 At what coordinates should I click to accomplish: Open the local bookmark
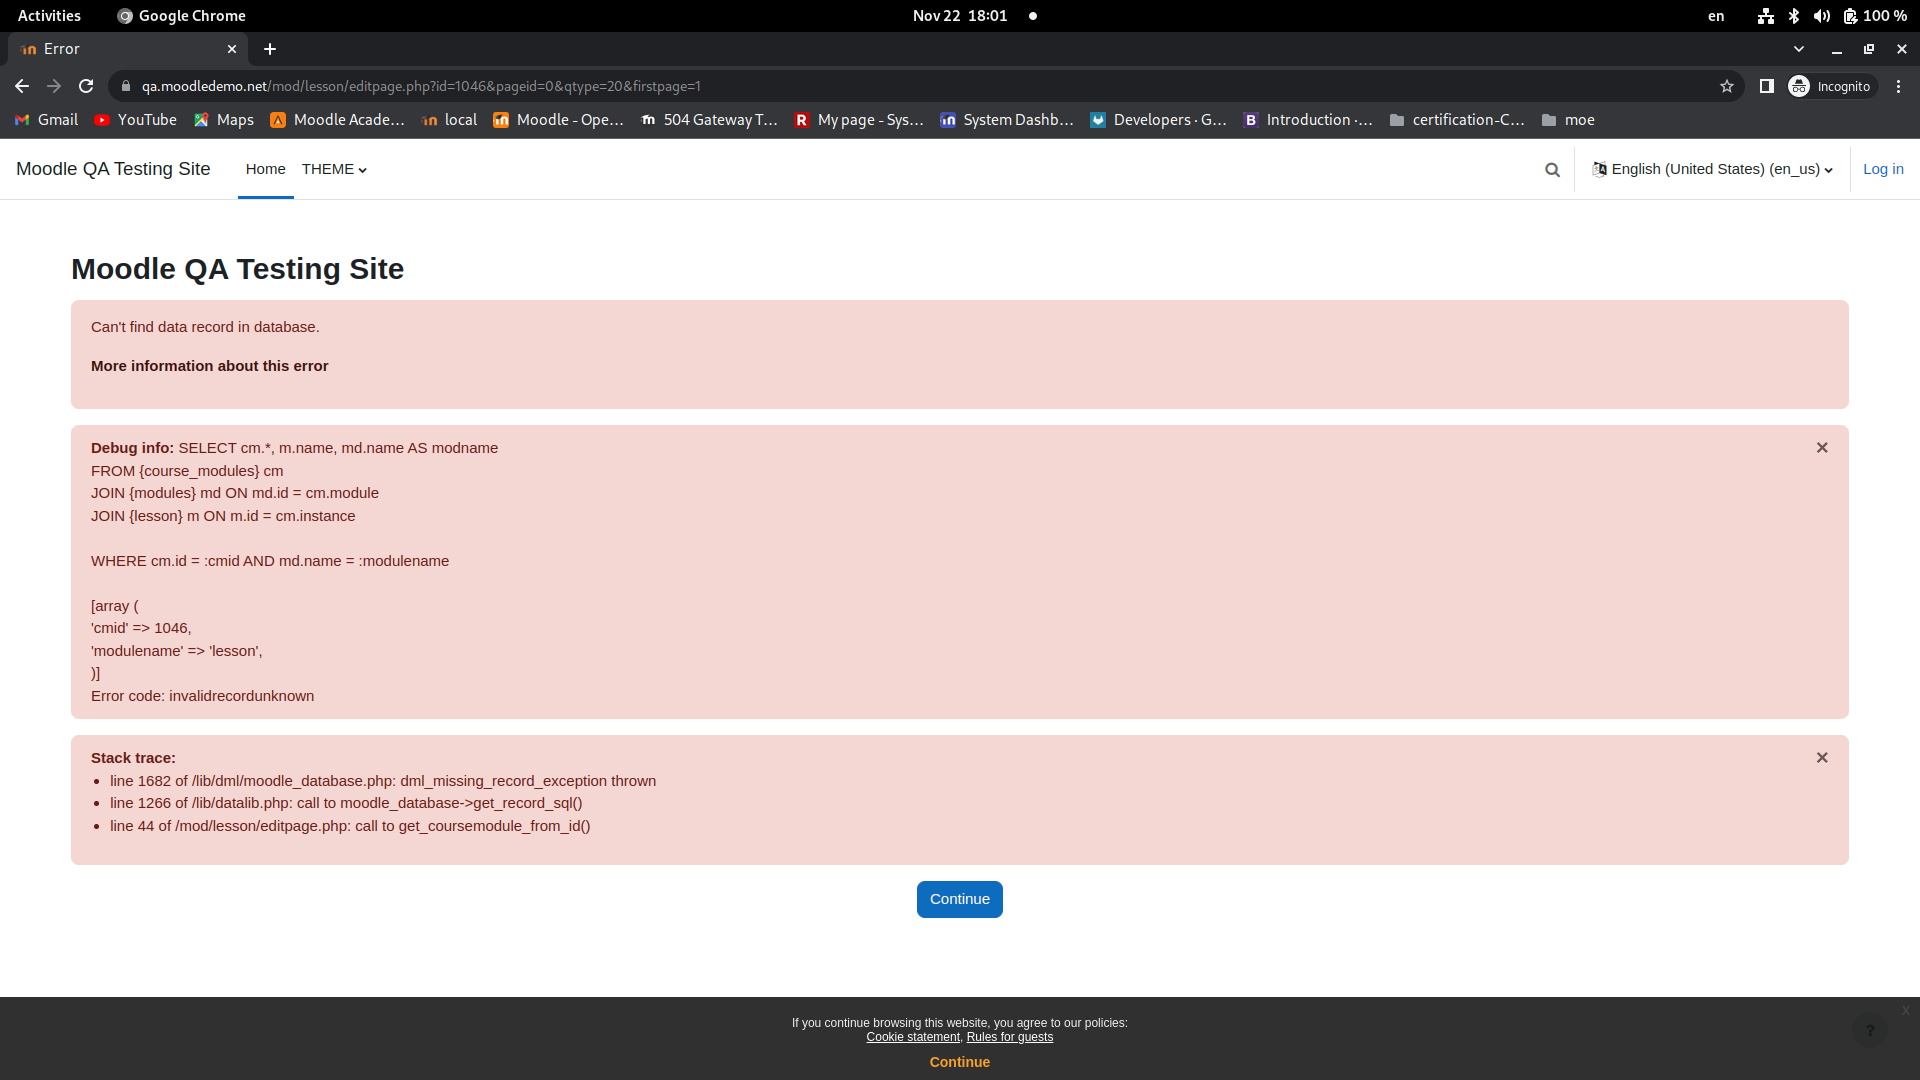pyautogui.click(x=450, y=120)
